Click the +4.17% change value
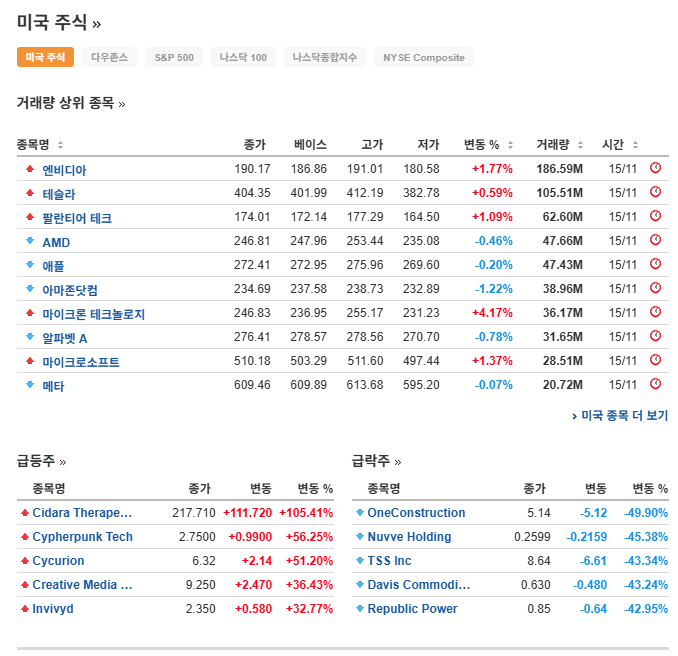 tap(492, 313)
